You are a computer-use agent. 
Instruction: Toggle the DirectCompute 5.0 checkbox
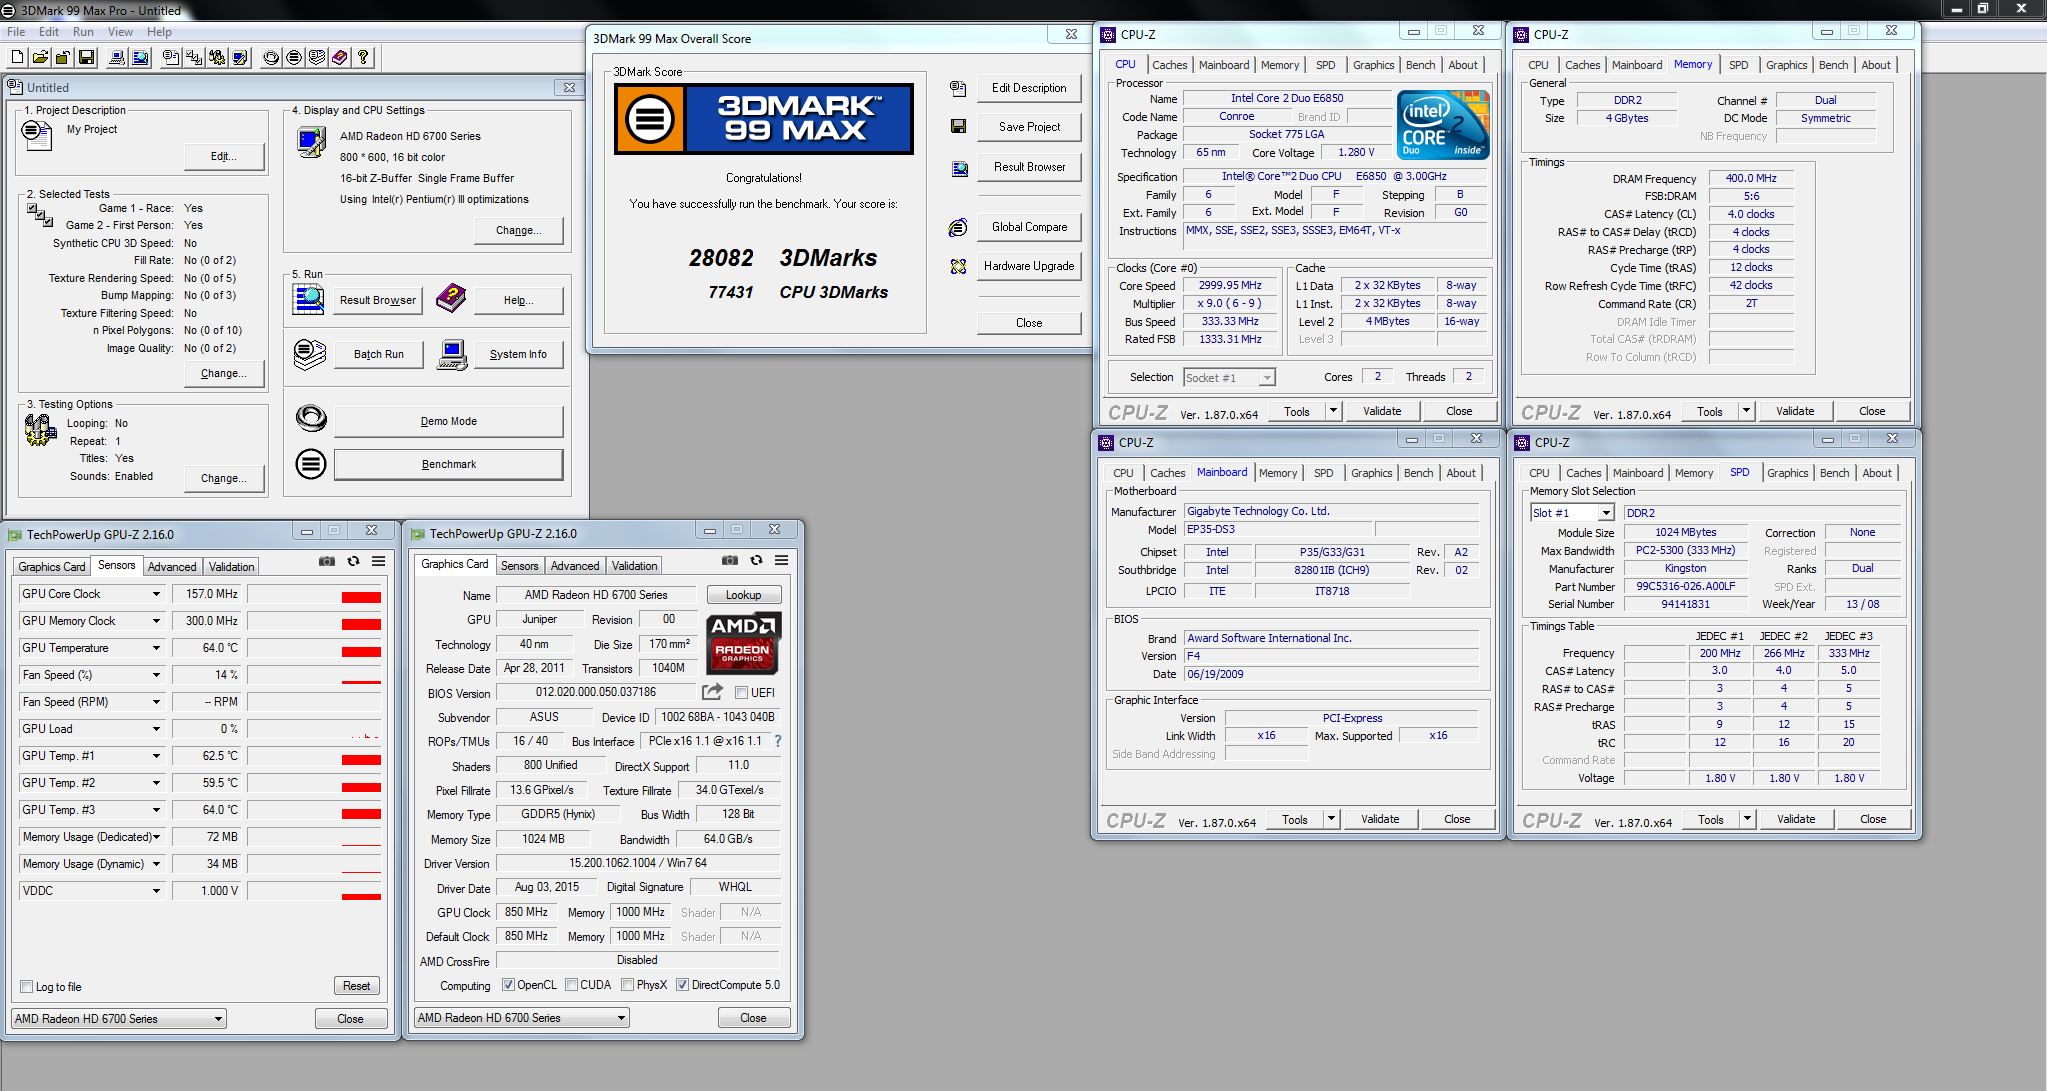click(682, 985)
